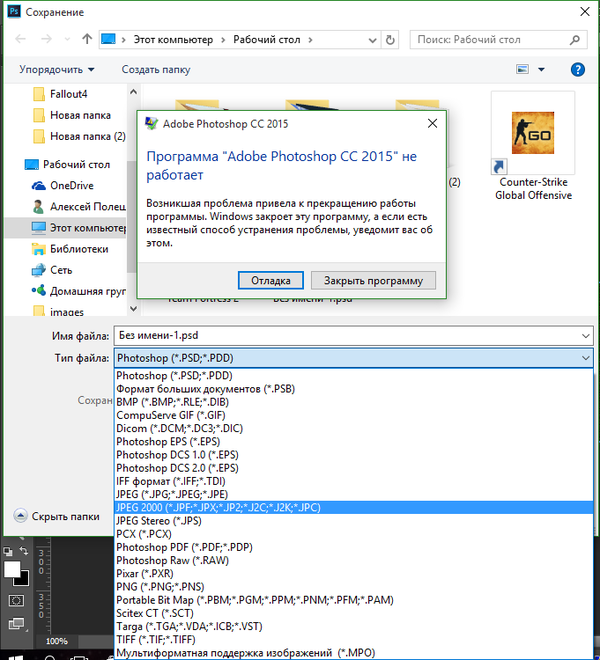Expand the Упорядочить dropdown menu
Image resolution: width=600 pixels, height=660 pixels.
tap(56, 70)
